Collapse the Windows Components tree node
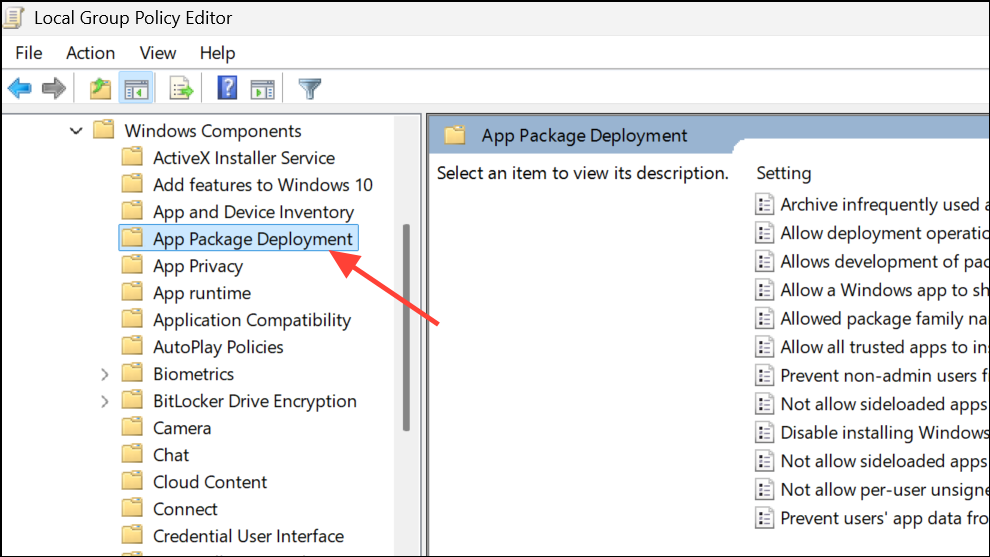Image resolution: width=990 pixels, height=557 pixels. coord(76,131)
